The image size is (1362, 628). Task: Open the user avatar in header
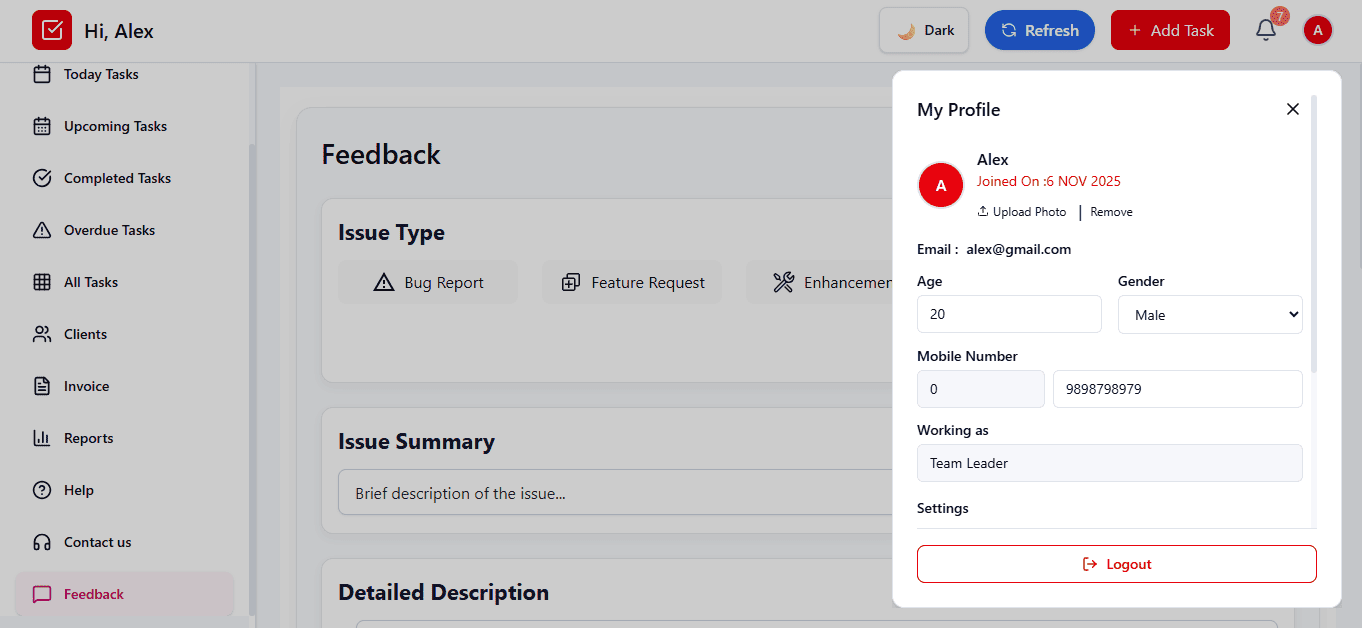(1318, 30)
